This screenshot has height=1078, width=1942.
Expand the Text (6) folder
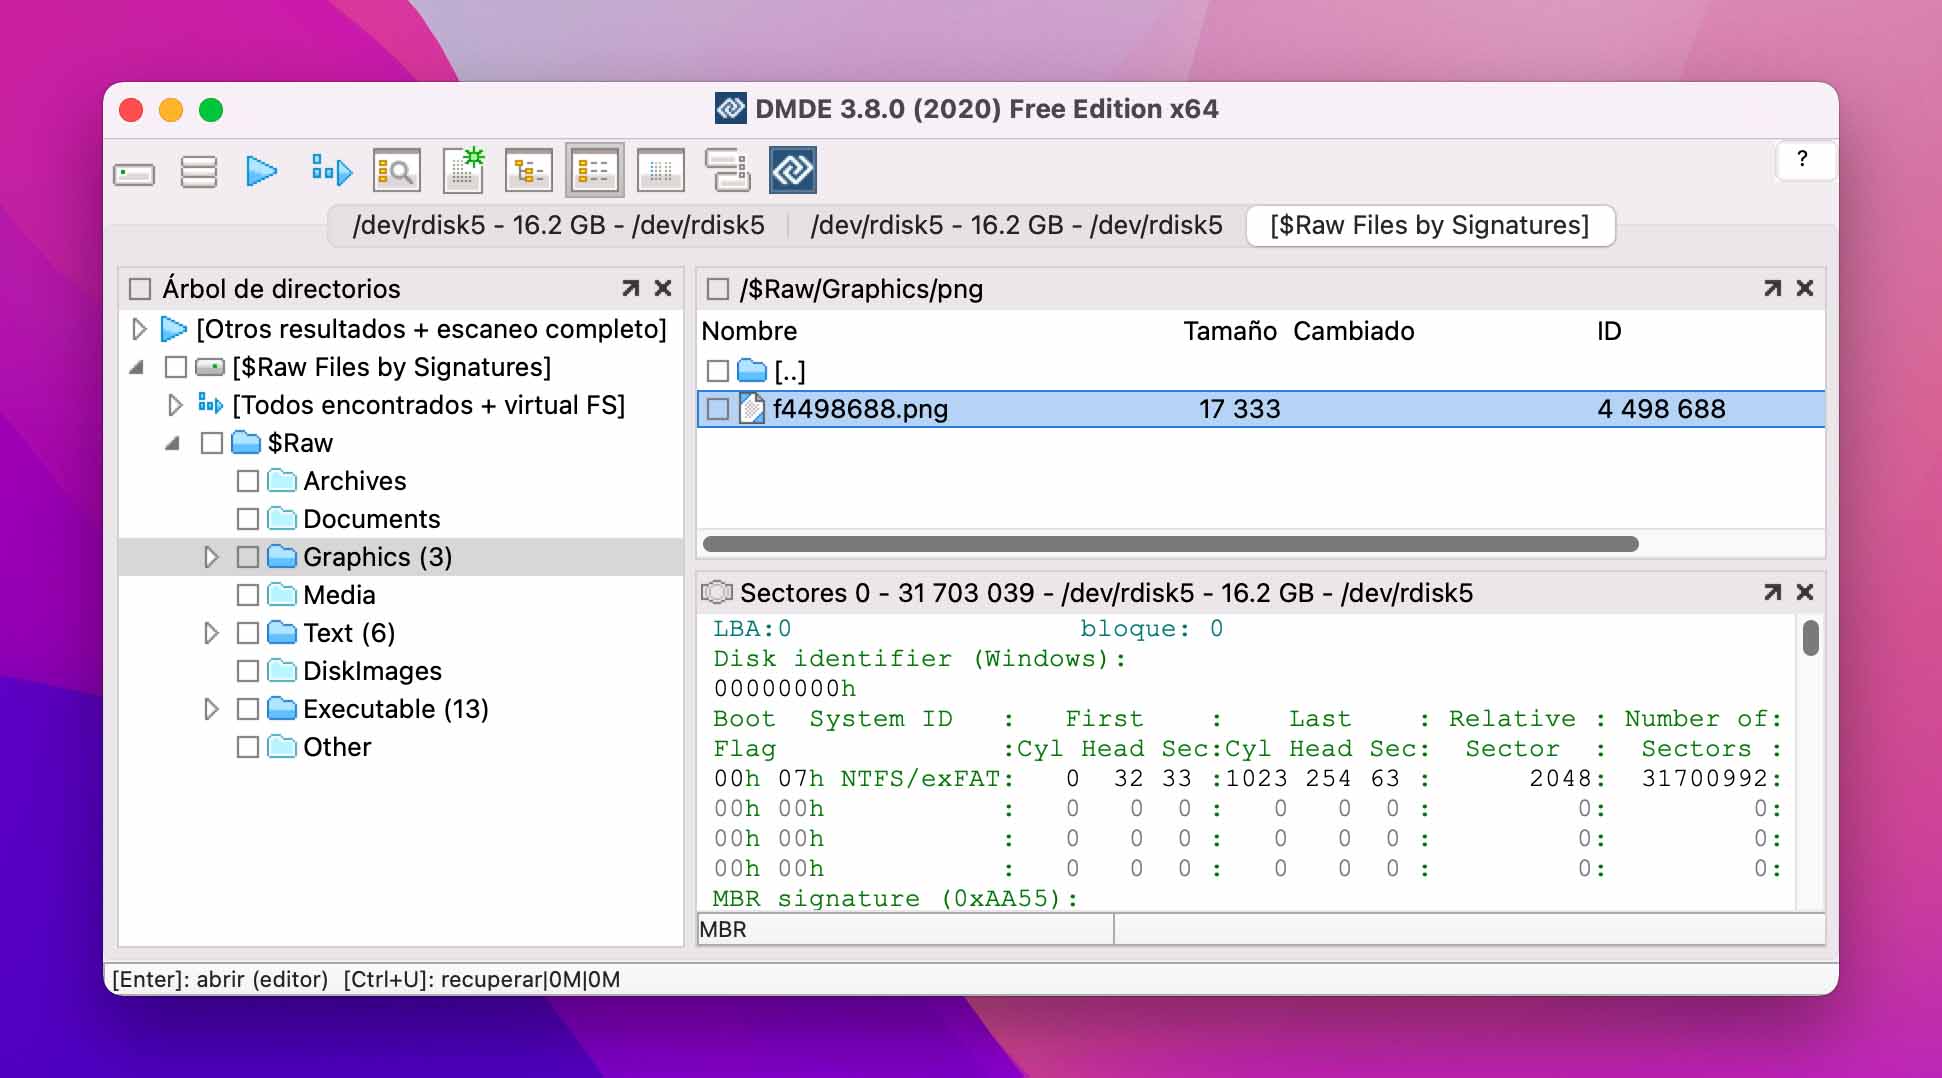click(x=211, y=633)
